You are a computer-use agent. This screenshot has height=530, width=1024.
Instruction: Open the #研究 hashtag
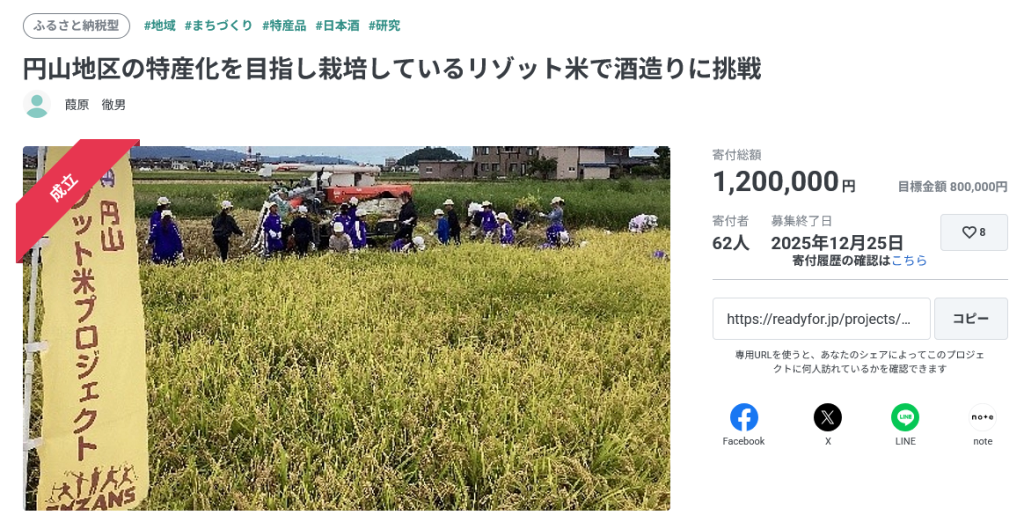point(384,25)
